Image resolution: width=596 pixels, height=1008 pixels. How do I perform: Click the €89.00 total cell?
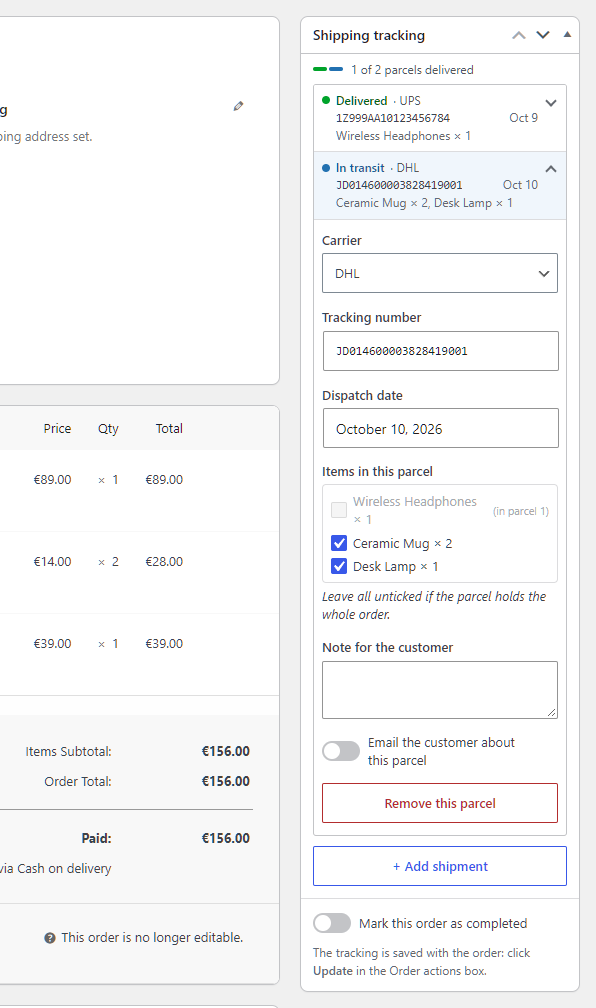(164, 480)
